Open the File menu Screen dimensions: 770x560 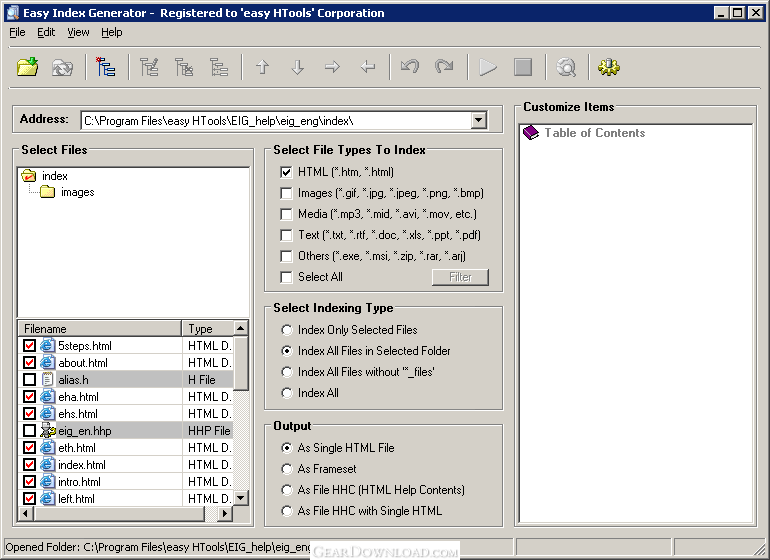click(17, 32)
